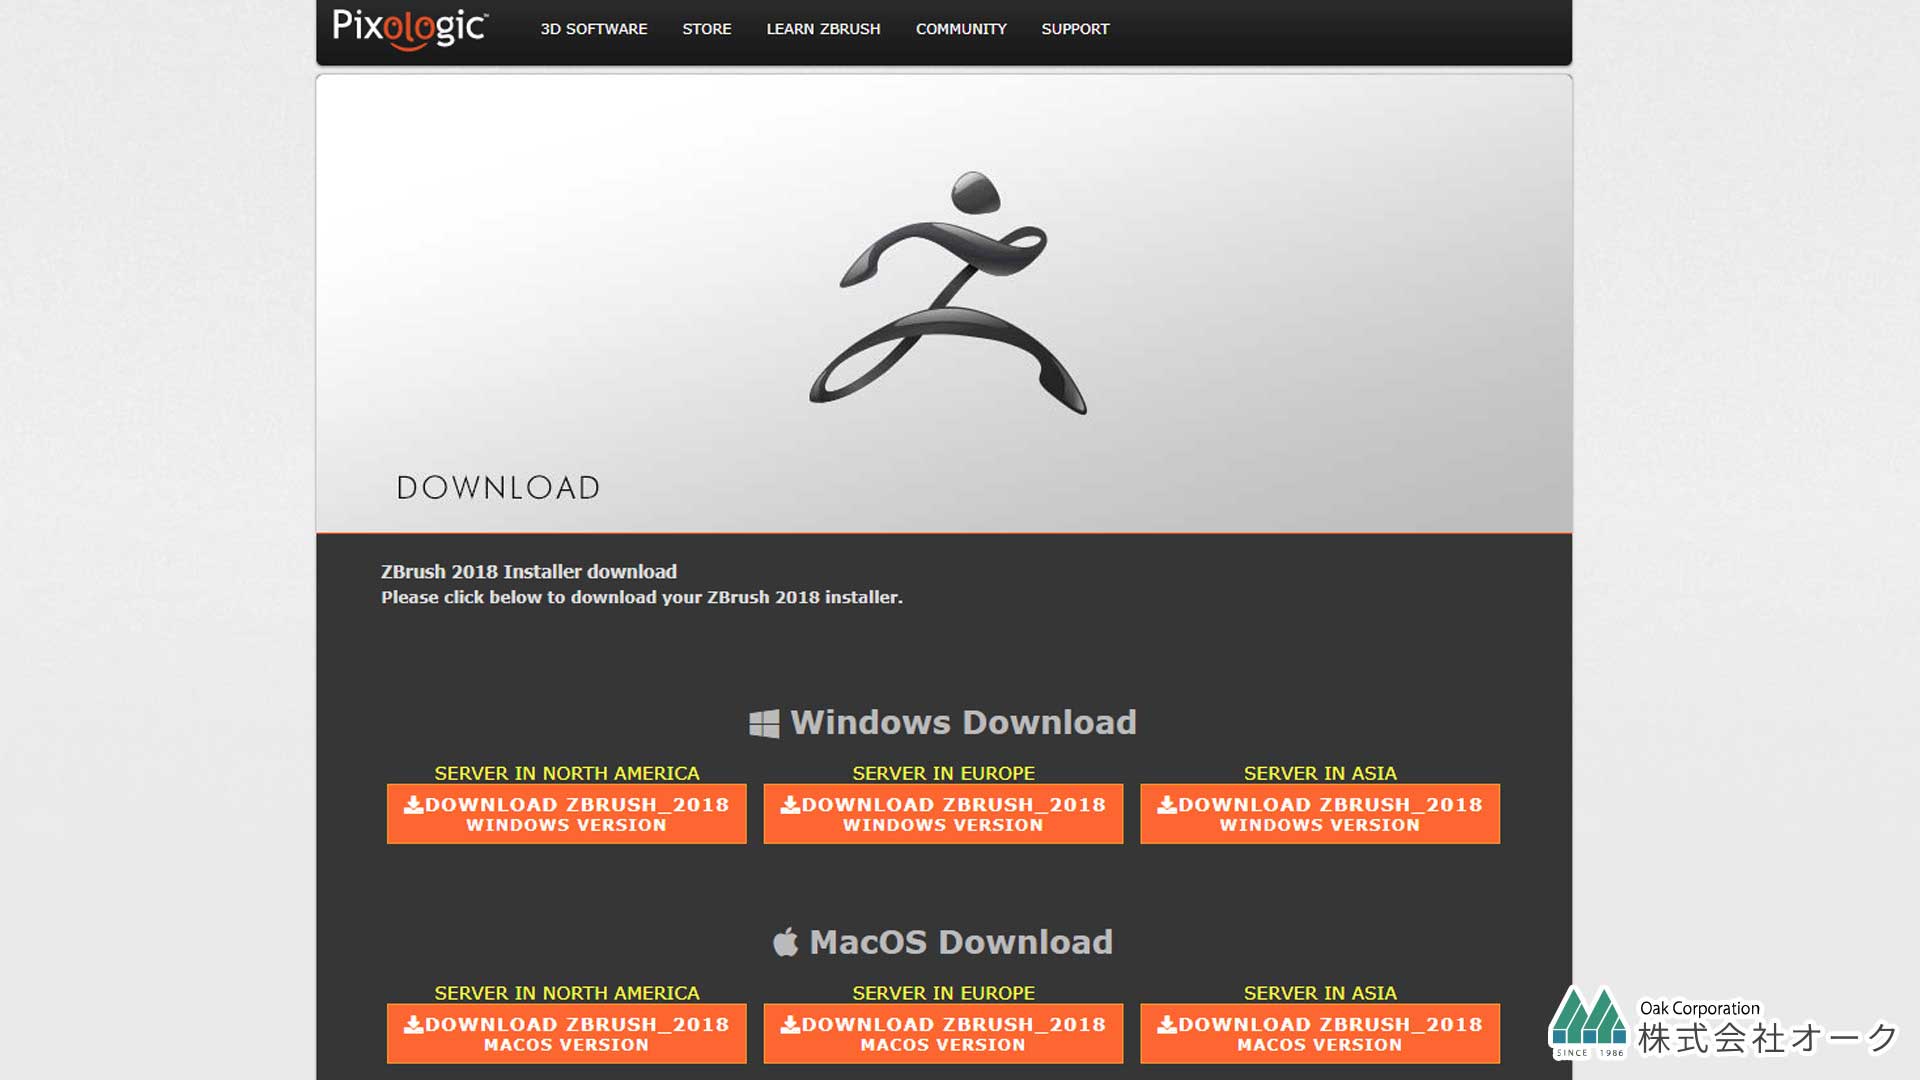
Task: Go to Learn ZBrush
Action: [823, 29]
